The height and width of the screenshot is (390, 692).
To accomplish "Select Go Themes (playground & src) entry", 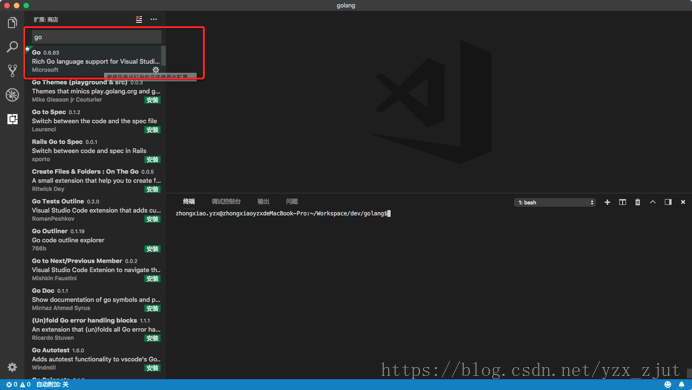I will [x=79, y=82].
